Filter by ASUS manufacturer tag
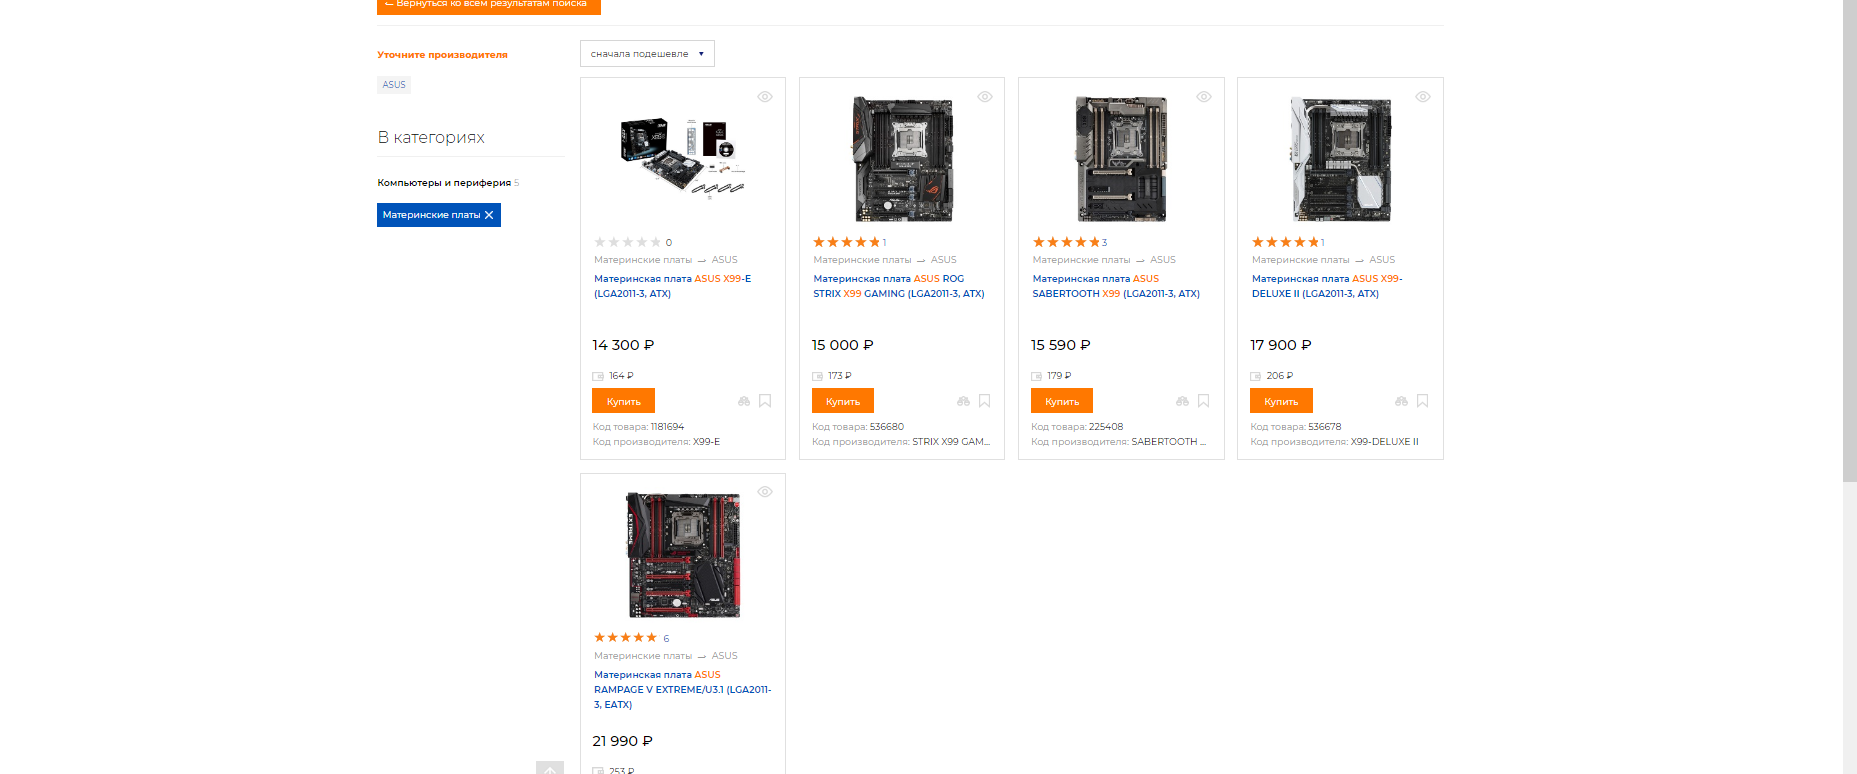This screenshot has width=1857, height=774. (394, 85)
